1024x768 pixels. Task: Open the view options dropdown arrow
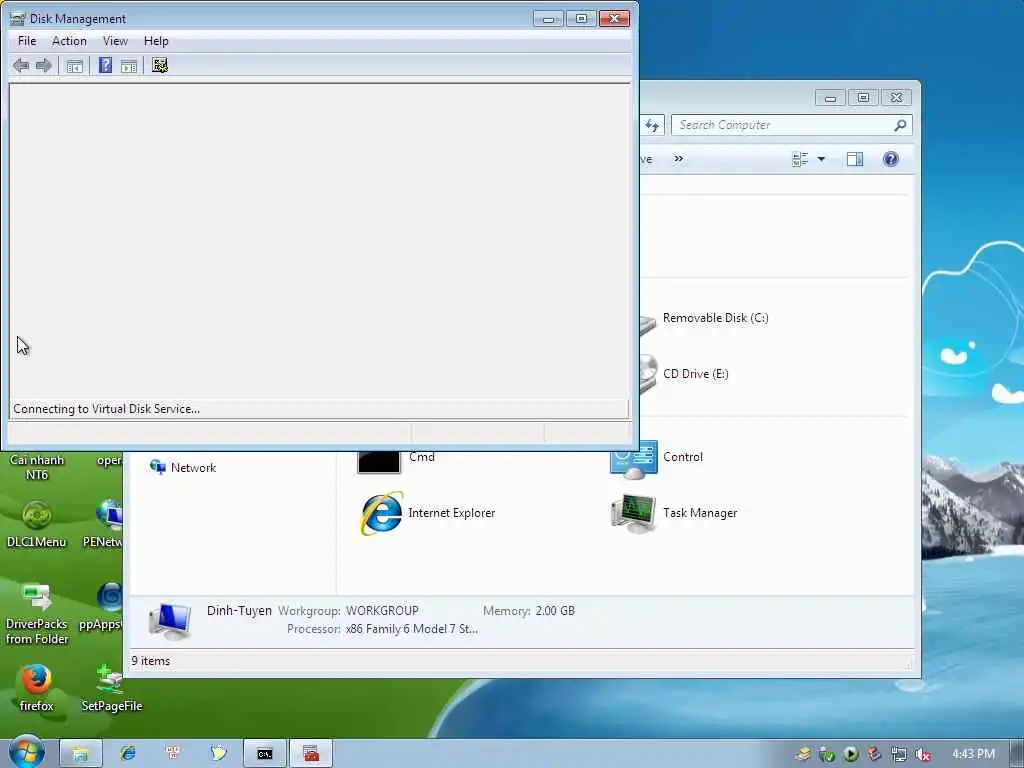tap(822, 159)
